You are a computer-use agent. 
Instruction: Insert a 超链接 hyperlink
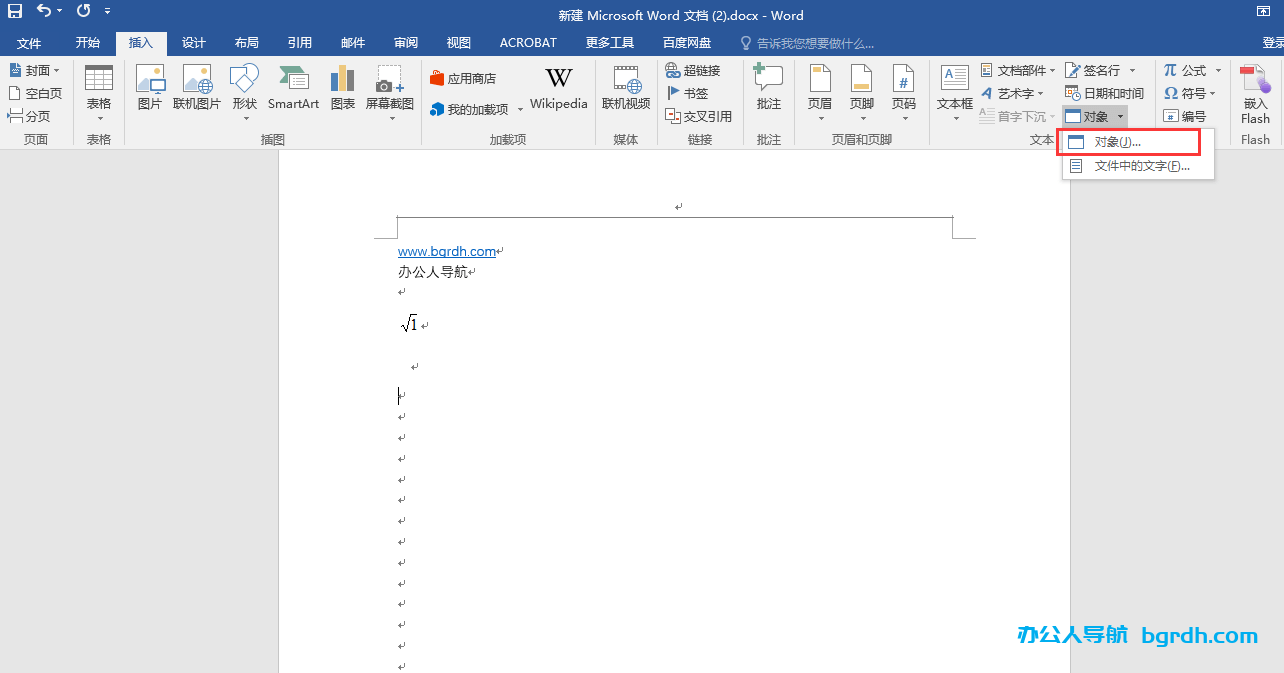(x=692, y=71)
